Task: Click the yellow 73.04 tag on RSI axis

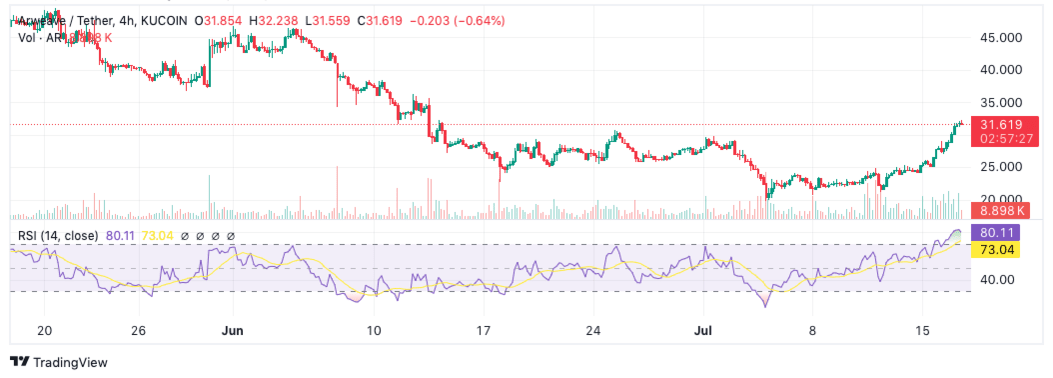Action: (x=996, y=249)
